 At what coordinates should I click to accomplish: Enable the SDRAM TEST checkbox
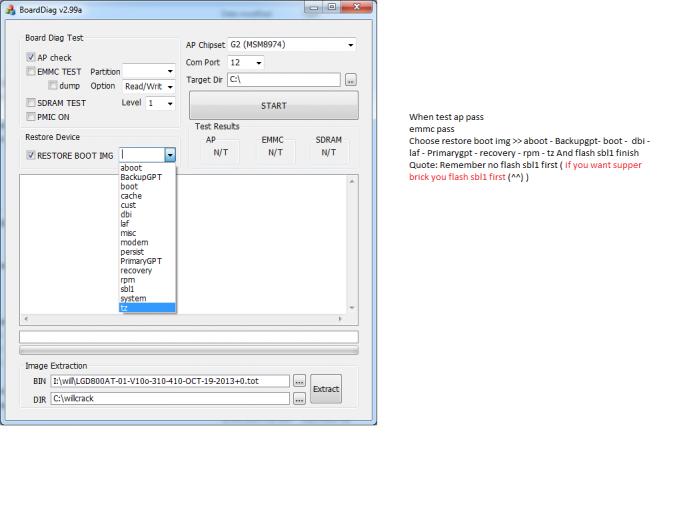[30, 102]
